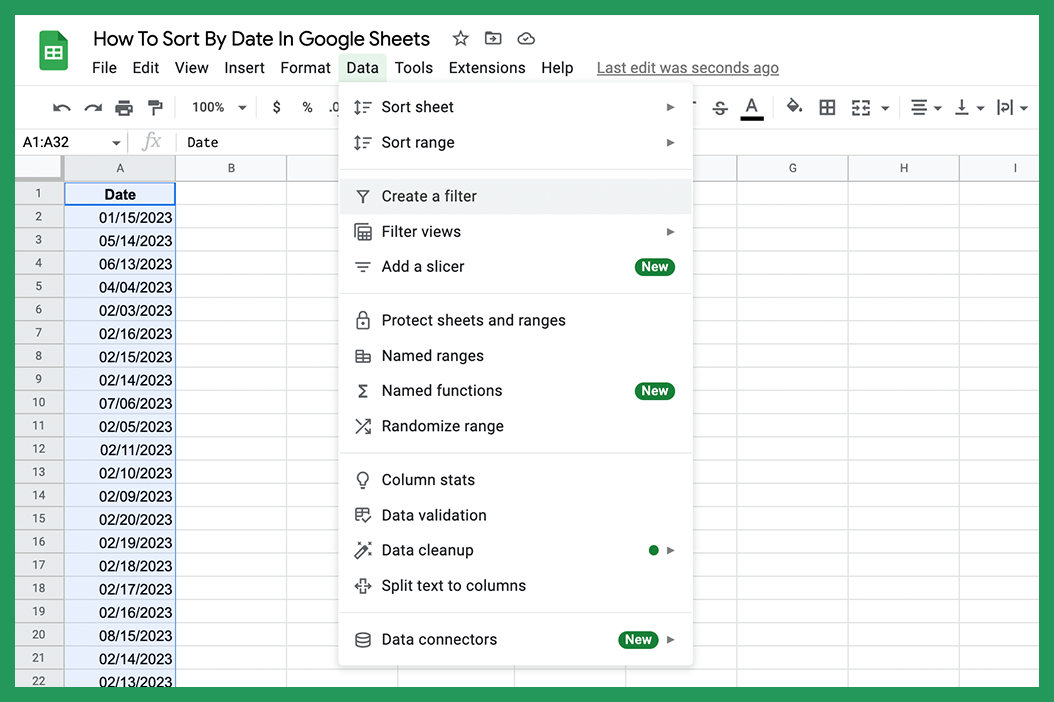Choose Create a filter
This screenshot has height=702, width=1054.
click(x=516, y=196)
